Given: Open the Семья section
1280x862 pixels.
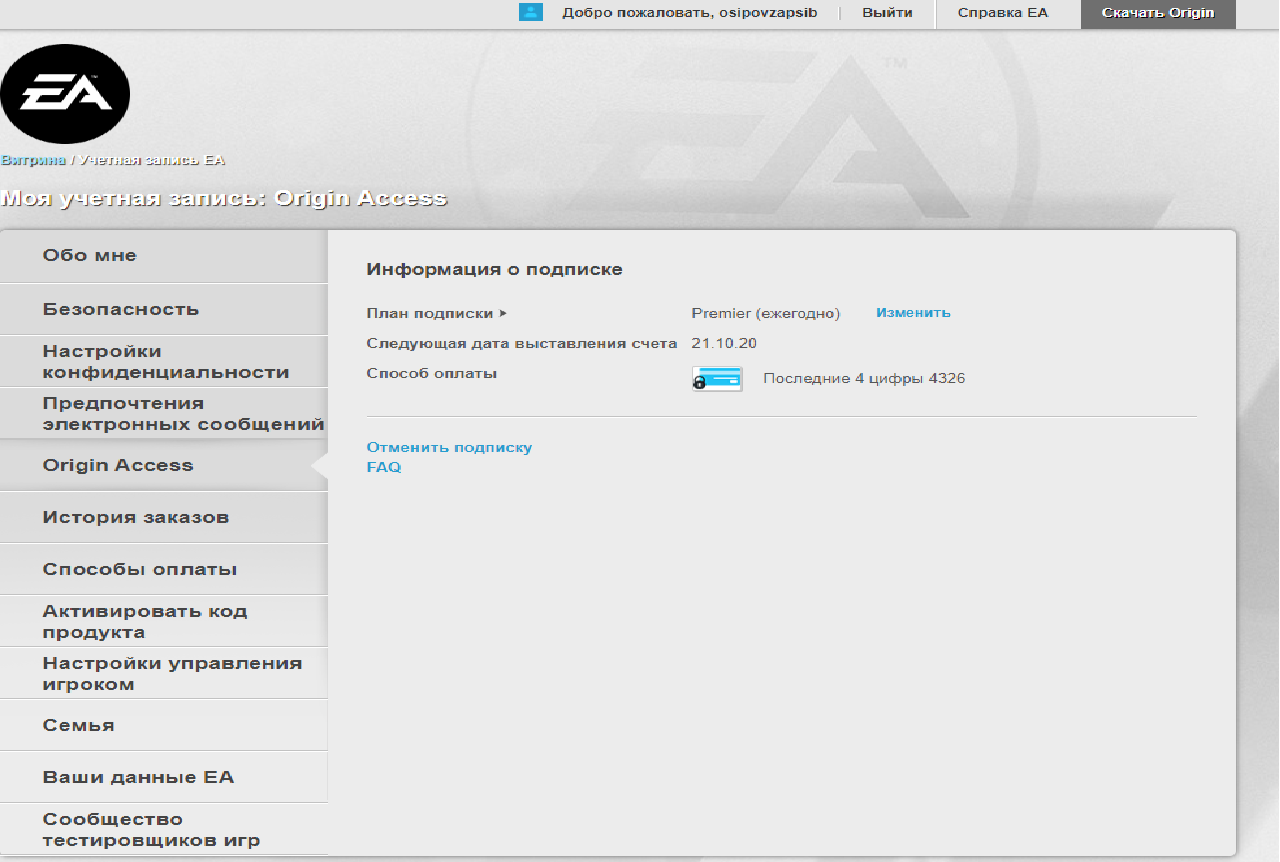Looking at the screenshot, I should (x=78, y=726).
